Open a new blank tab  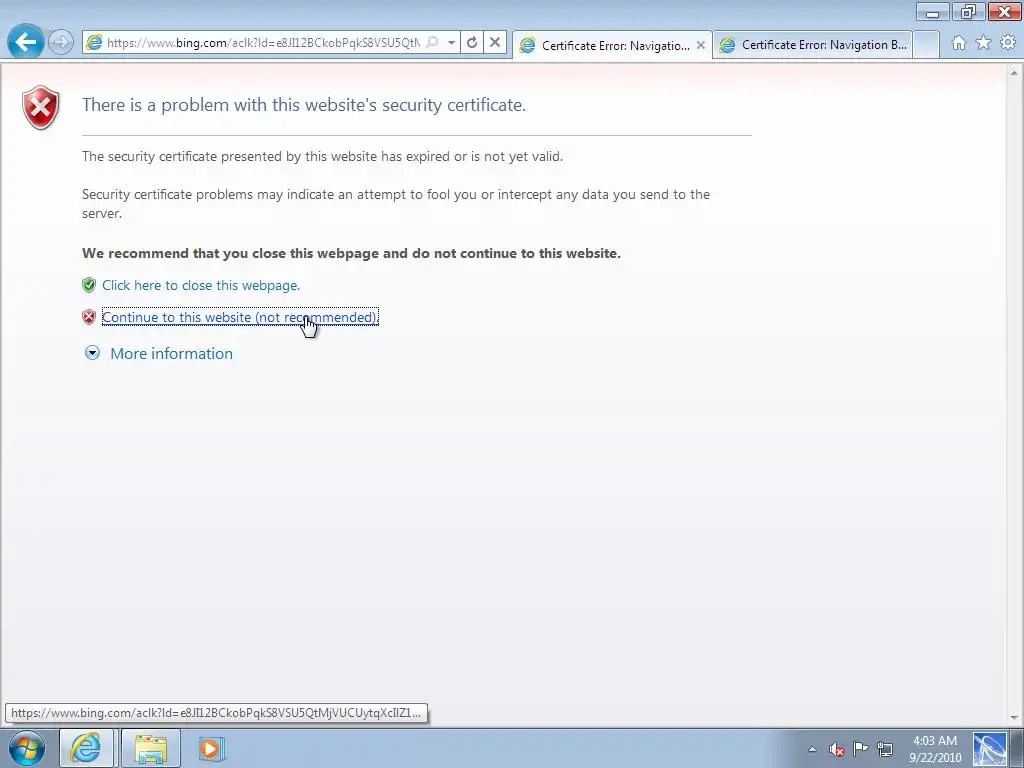click(x=925, y=45)
